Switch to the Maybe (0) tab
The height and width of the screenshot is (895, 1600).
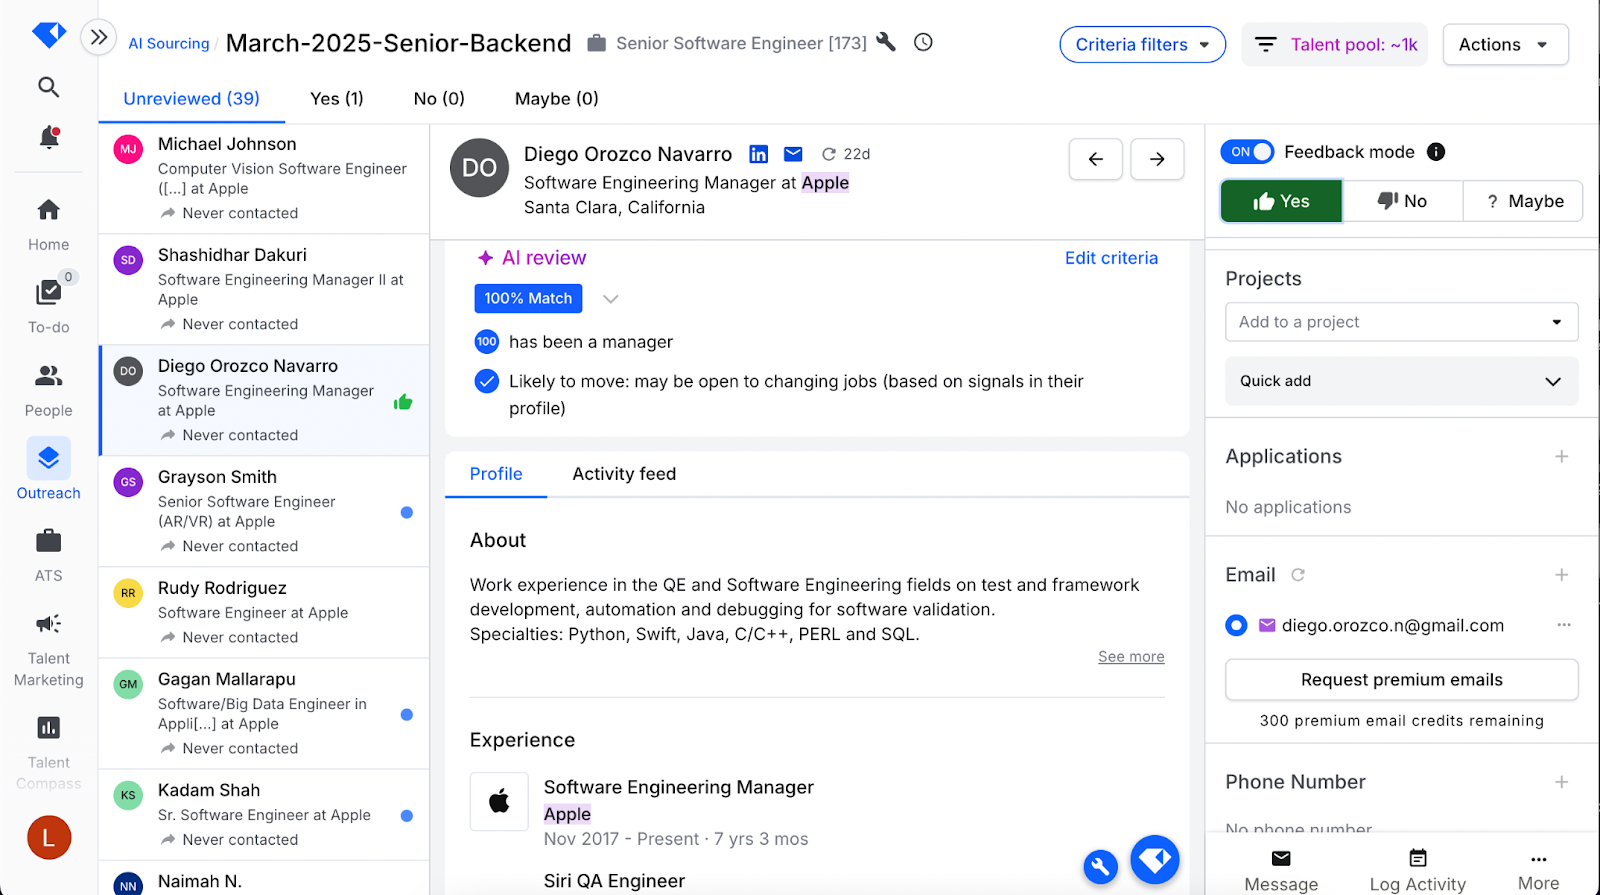tap(556, 99)
